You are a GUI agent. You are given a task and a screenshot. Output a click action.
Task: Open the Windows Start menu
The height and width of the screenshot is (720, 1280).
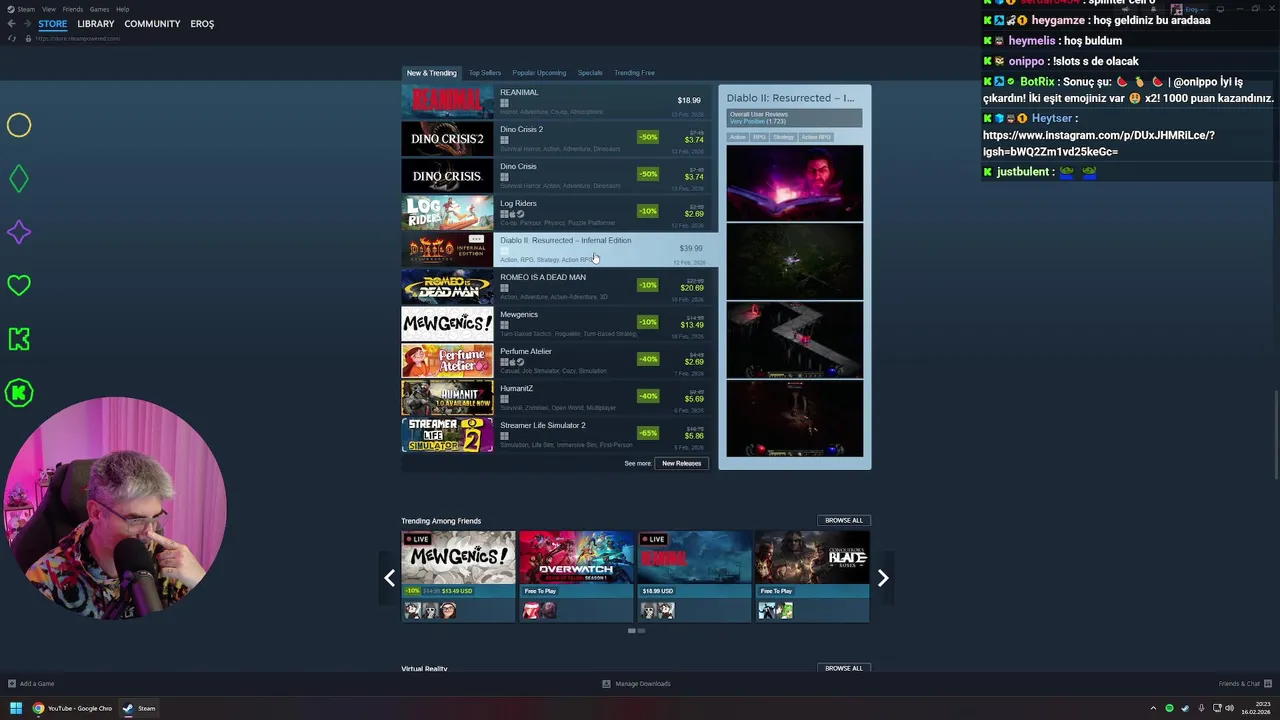tap(15, 708)
